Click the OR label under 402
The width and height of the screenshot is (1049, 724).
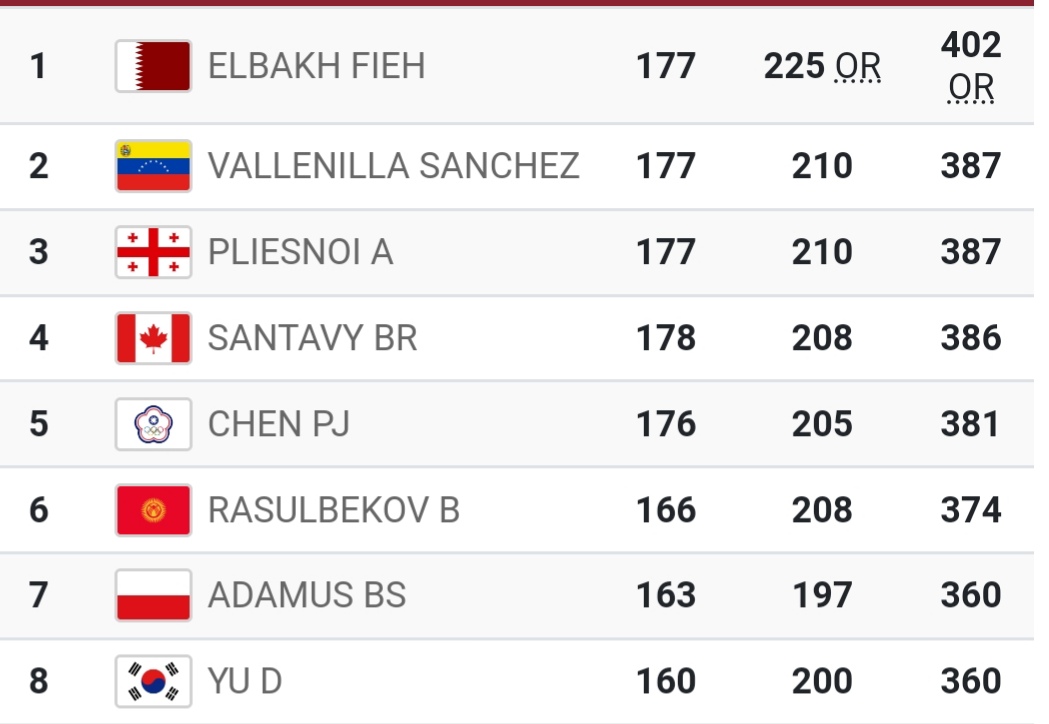(971, 90)
